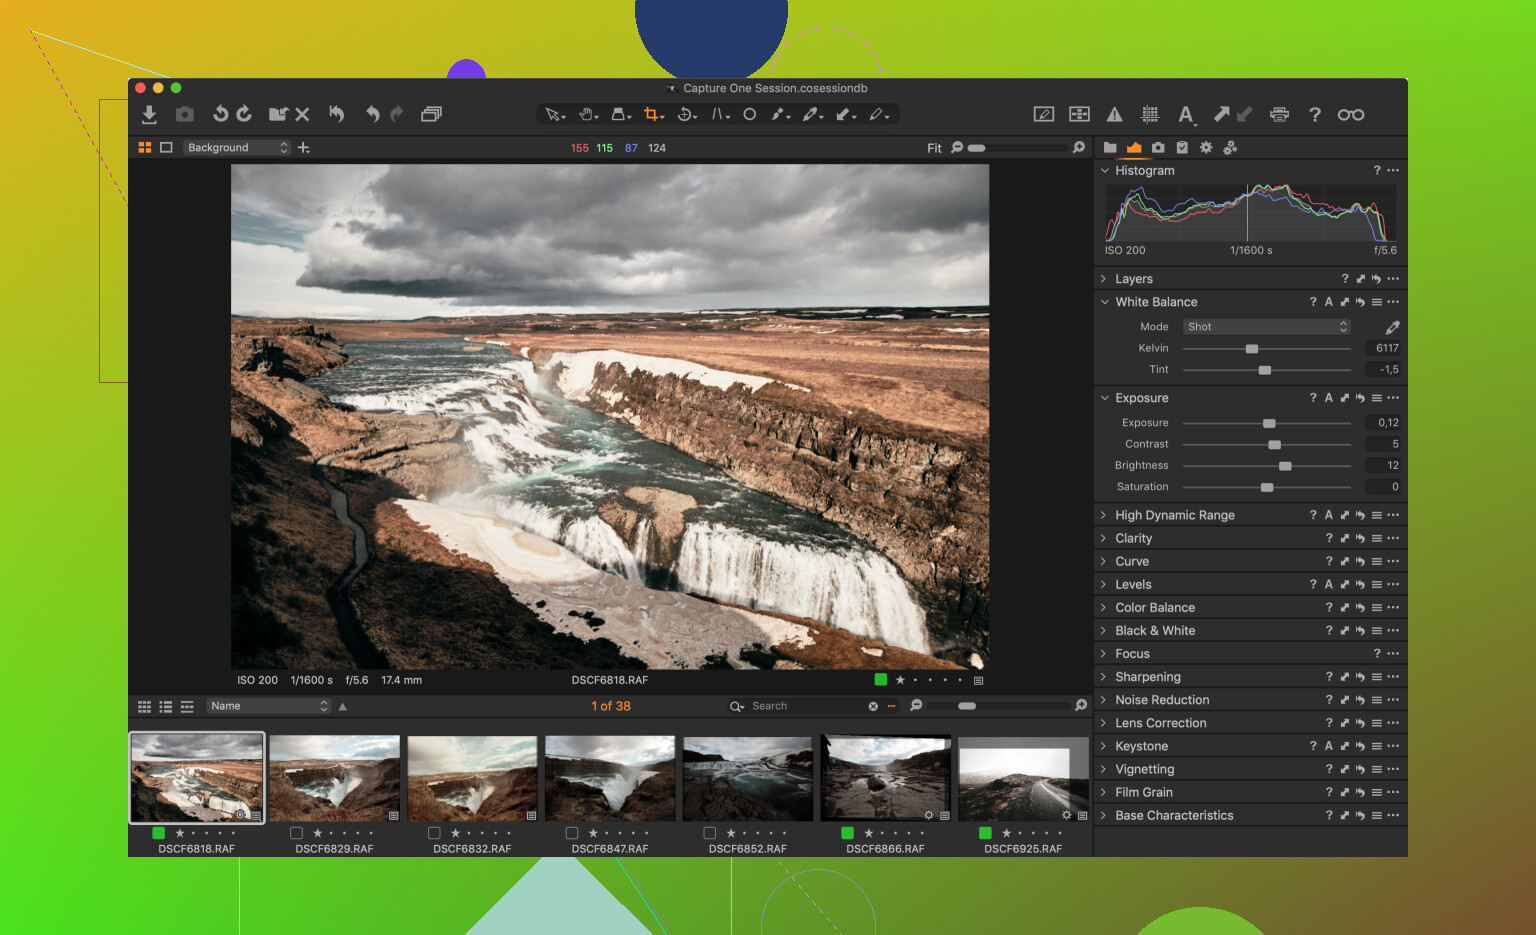The height and width of the screenshot is (935, 1536).
Task: Expand the Curve adjustment panel
Action: coord(1103,561)
